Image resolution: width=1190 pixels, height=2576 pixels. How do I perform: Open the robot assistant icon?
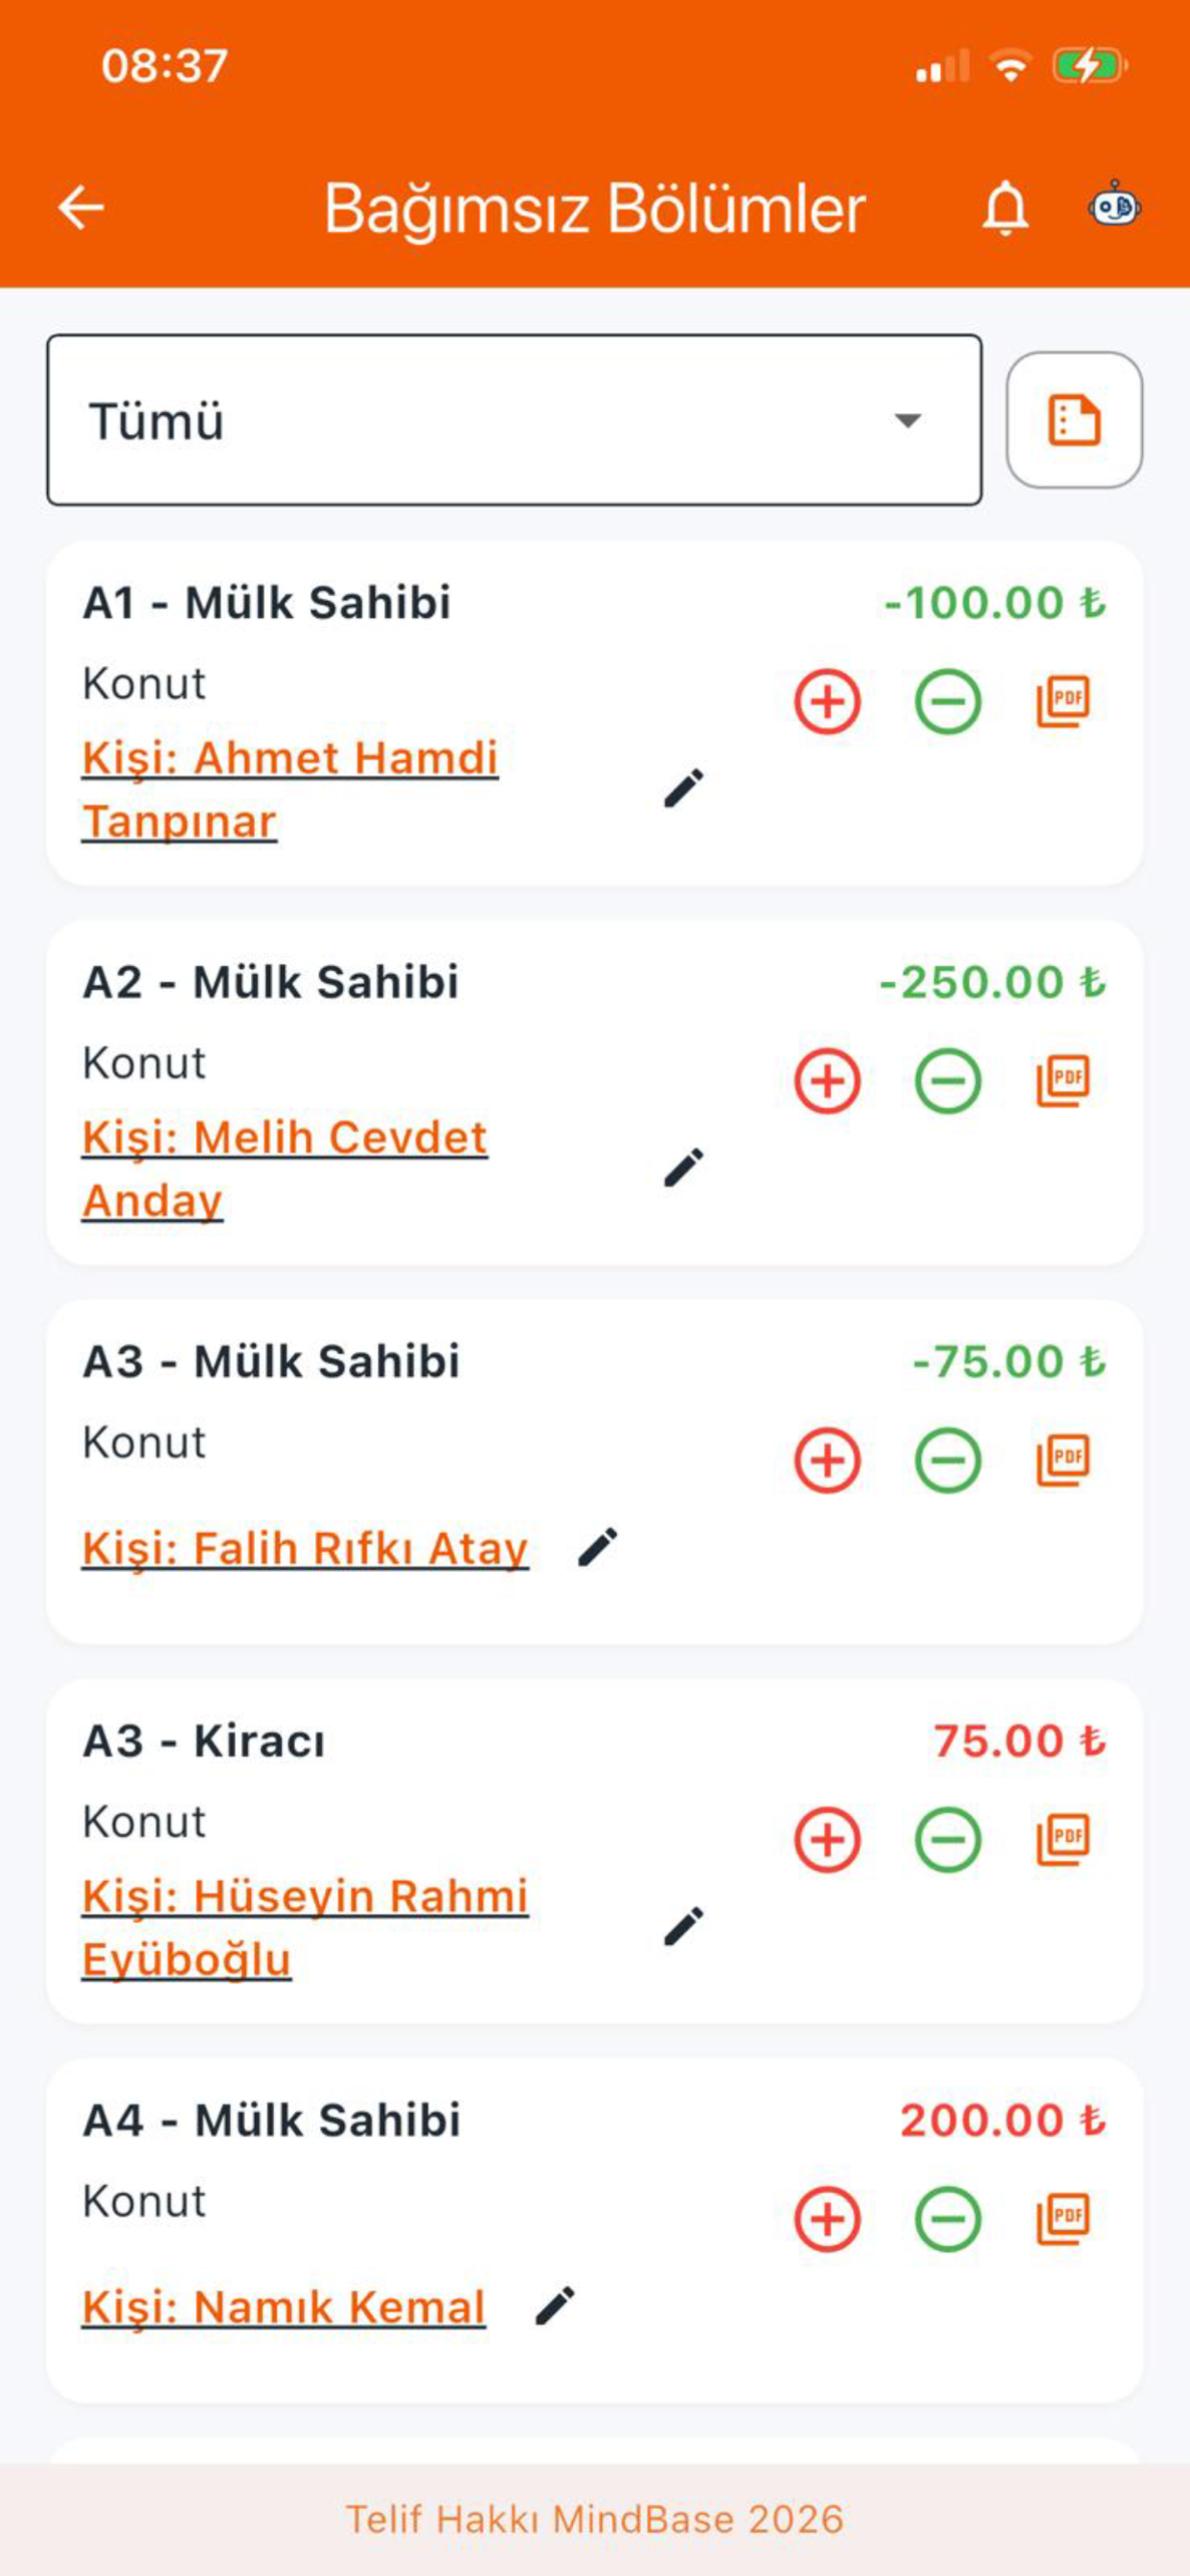point(1114,206)
